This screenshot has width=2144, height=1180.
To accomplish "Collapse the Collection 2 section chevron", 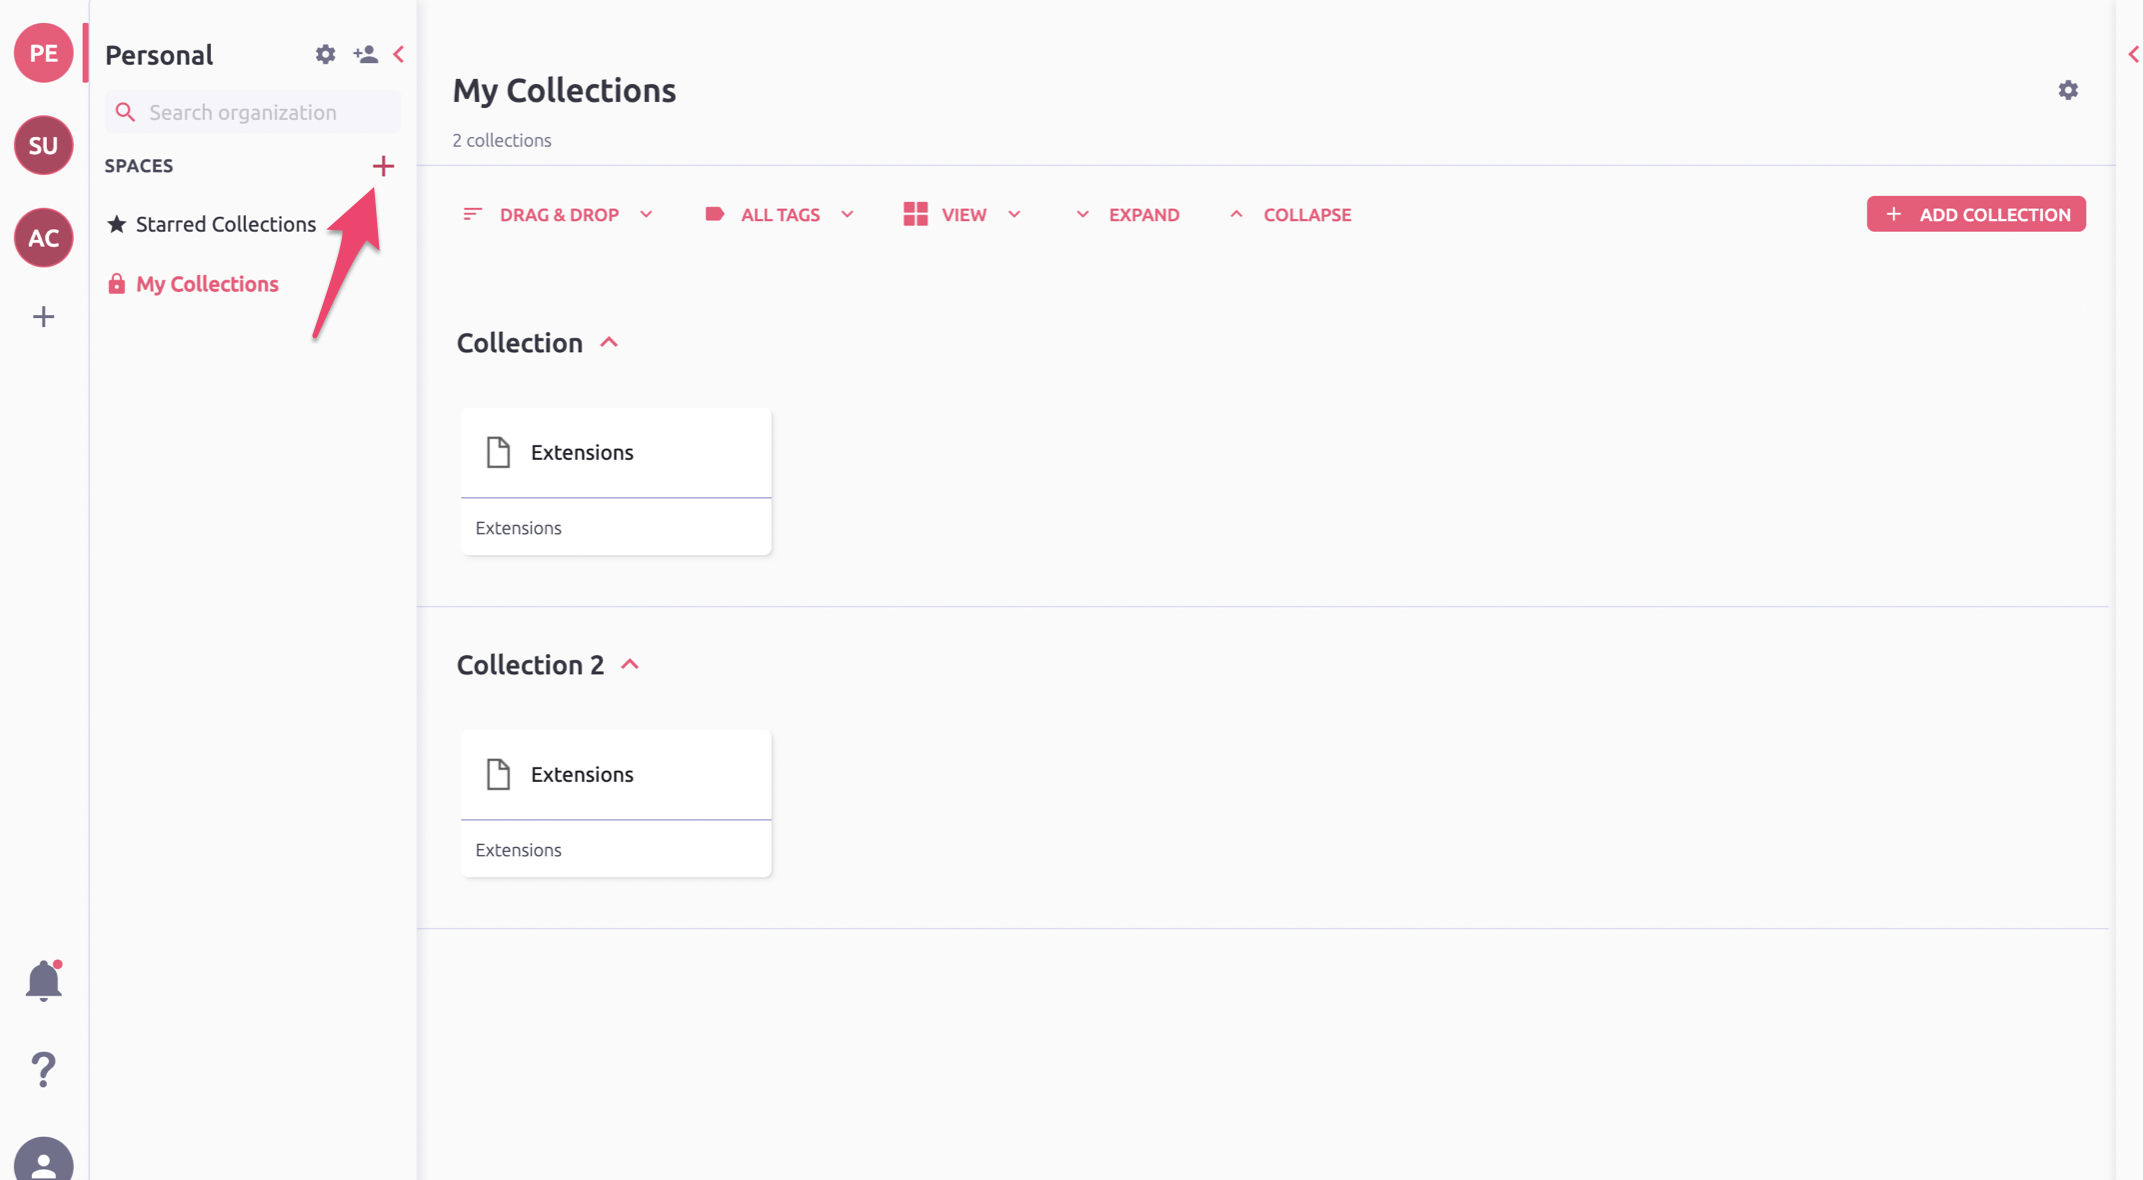I will coord(630,665).
